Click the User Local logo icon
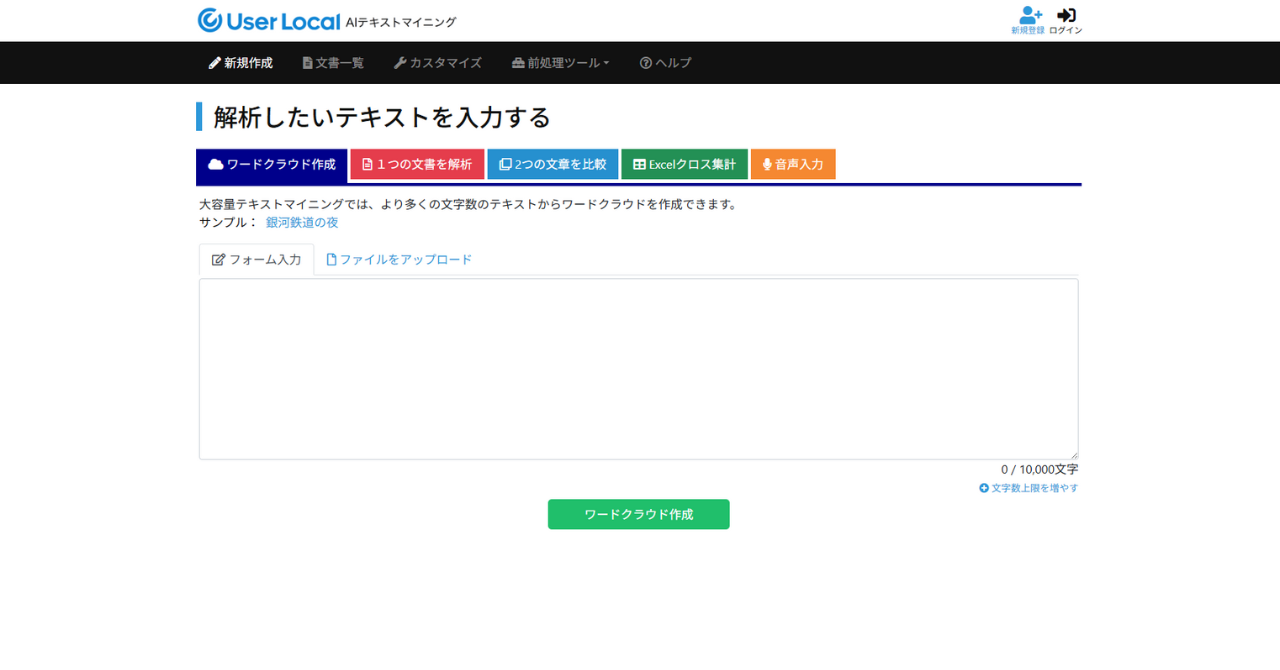1280x670 pixels. point(210,21)
